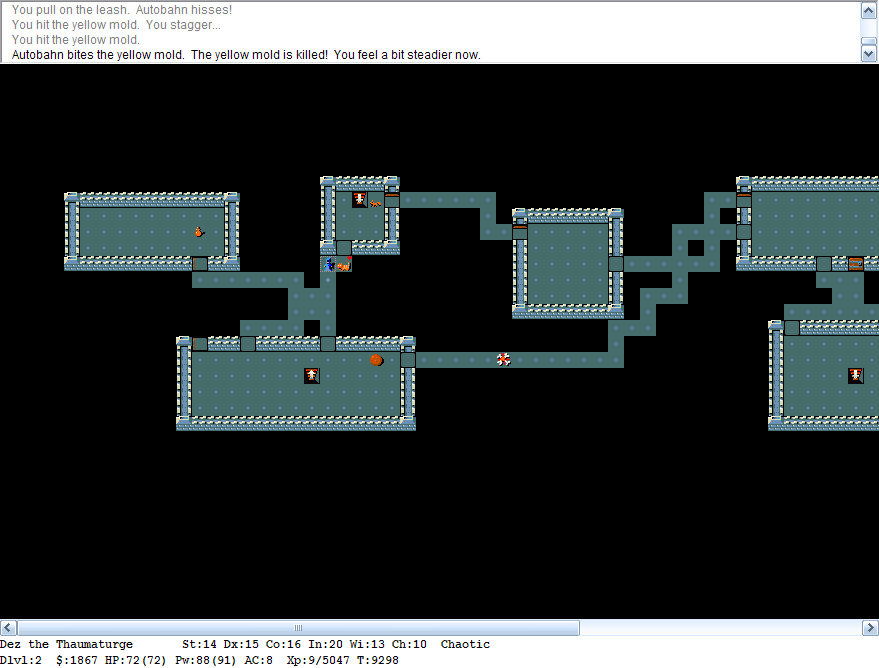The height and width of the screenshot is (668, 879).
Task: Click the brown boulder in the bottom room
Action: coord(377,360)
